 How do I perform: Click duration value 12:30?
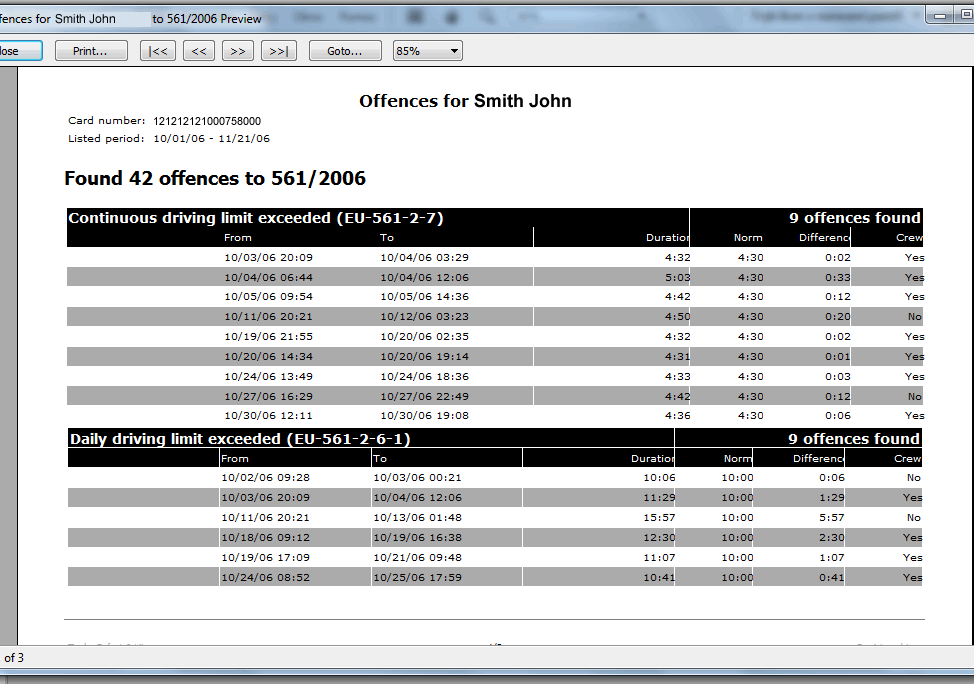click(x=659, y=537)
